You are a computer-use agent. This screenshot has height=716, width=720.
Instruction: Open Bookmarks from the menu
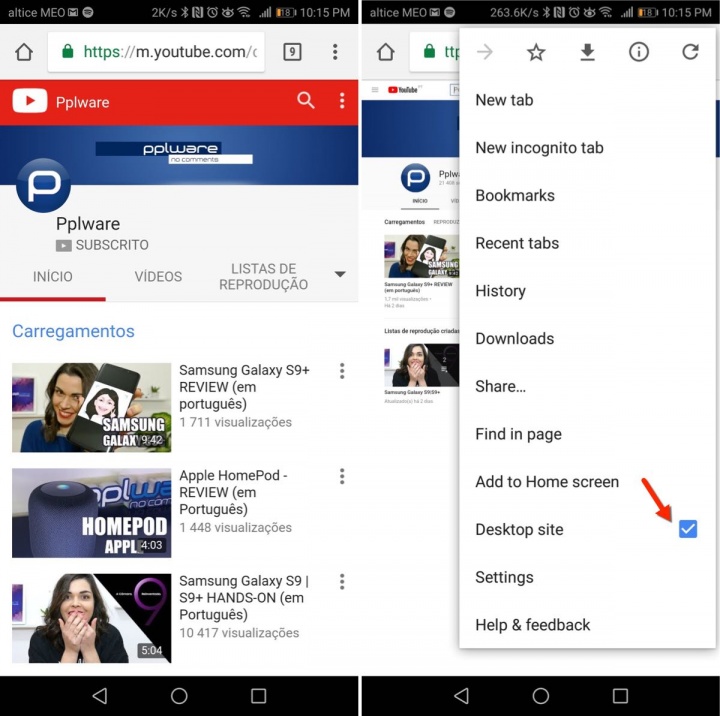587,195
